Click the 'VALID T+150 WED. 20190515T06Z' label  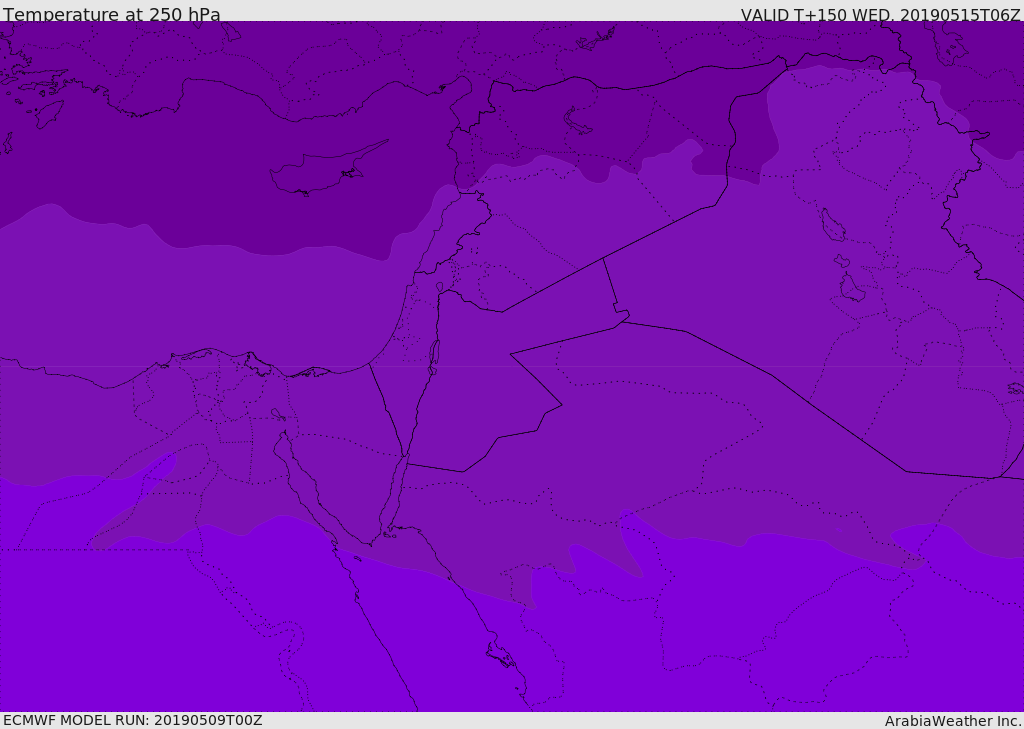pos(880,14)
